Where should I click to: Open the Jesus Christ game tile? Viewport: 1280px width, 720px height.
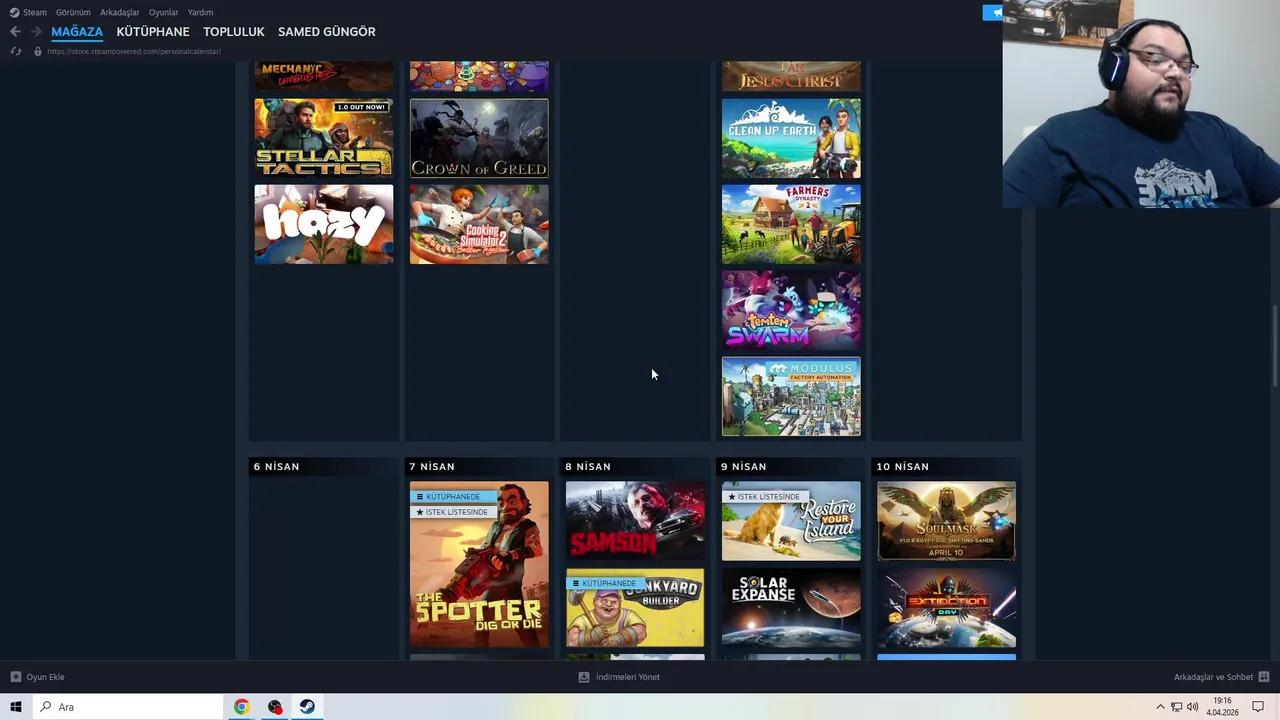791,76
